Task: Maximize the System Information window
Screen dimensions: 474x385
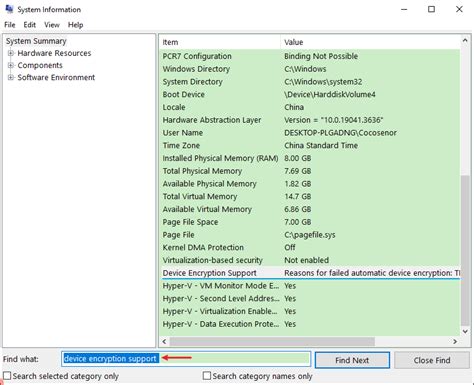Action: (x=431, y=9)
